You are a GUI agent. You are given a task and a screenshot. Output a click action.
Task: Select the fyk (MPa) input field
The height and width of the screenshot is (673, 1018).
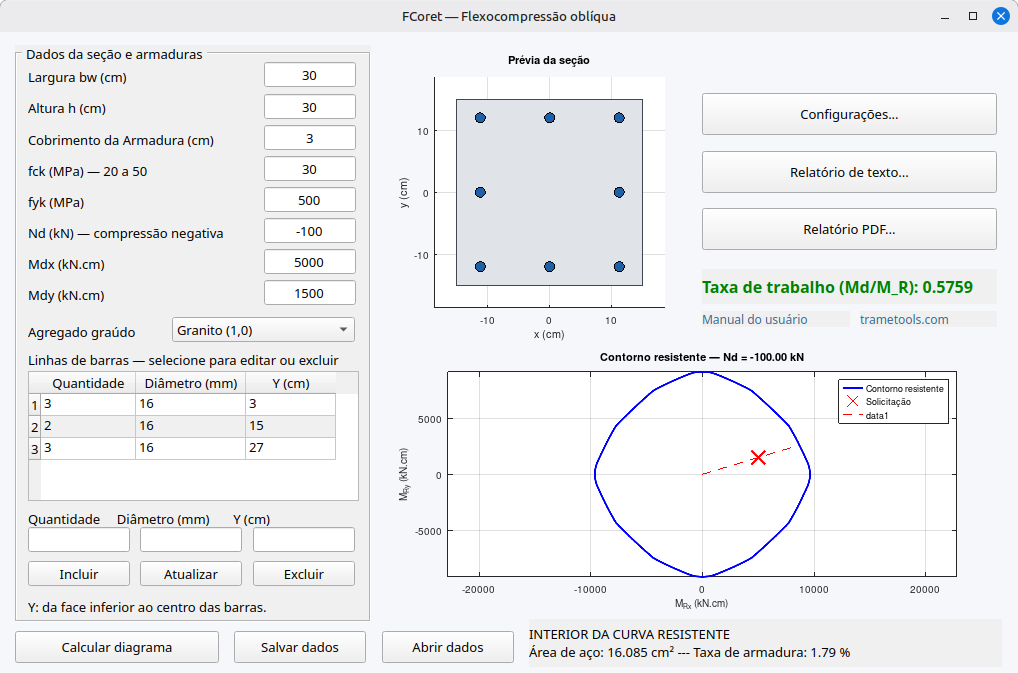coord(310,201)
